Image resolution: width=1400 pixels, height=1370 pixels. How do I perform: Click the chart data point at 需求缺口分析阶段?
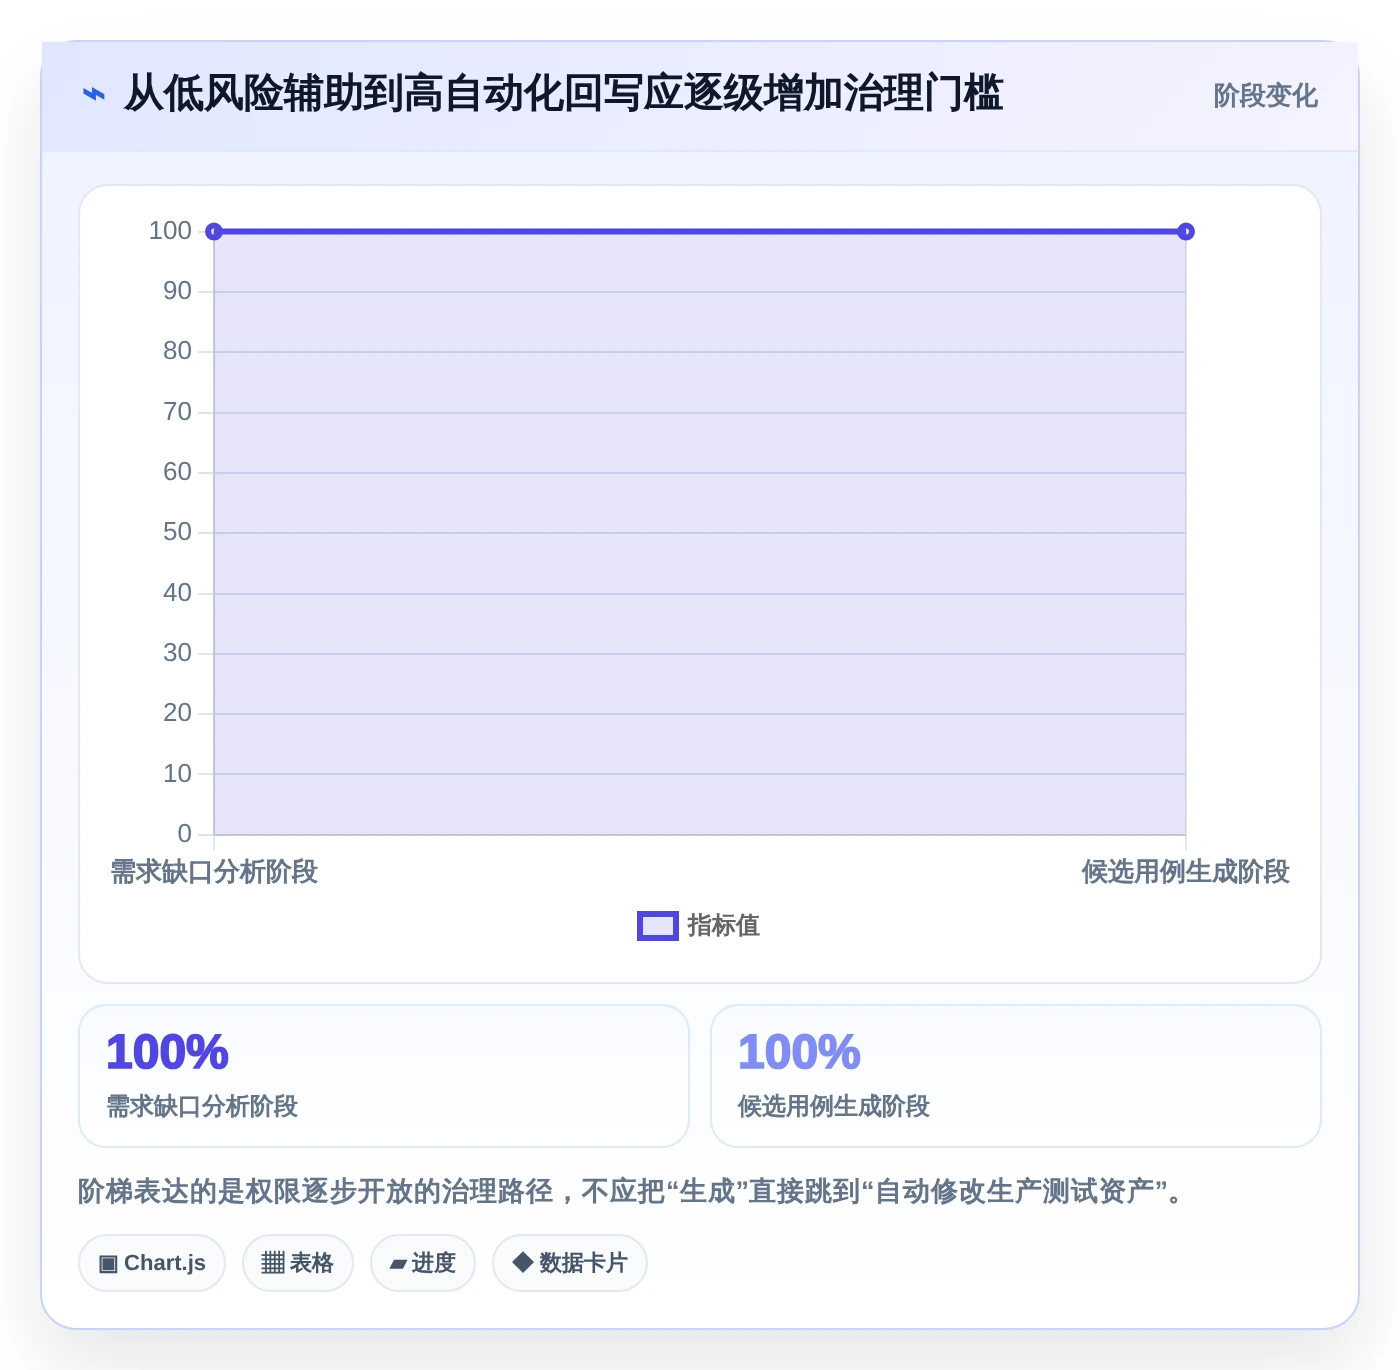pos(214,232)
